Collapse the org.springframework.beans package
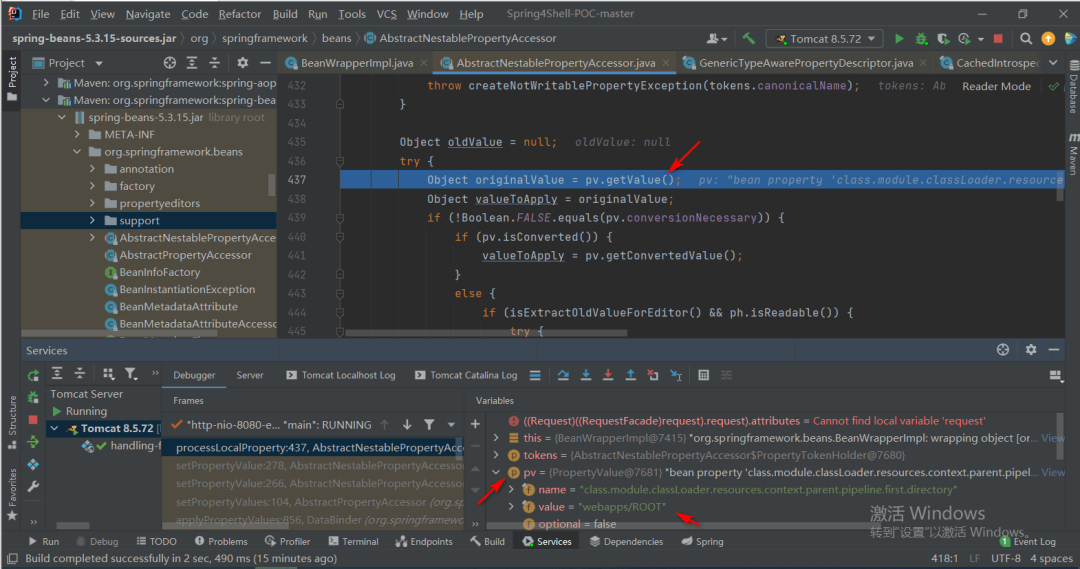1080x569 pixels. pyautogui.click(x=77, y=152)
